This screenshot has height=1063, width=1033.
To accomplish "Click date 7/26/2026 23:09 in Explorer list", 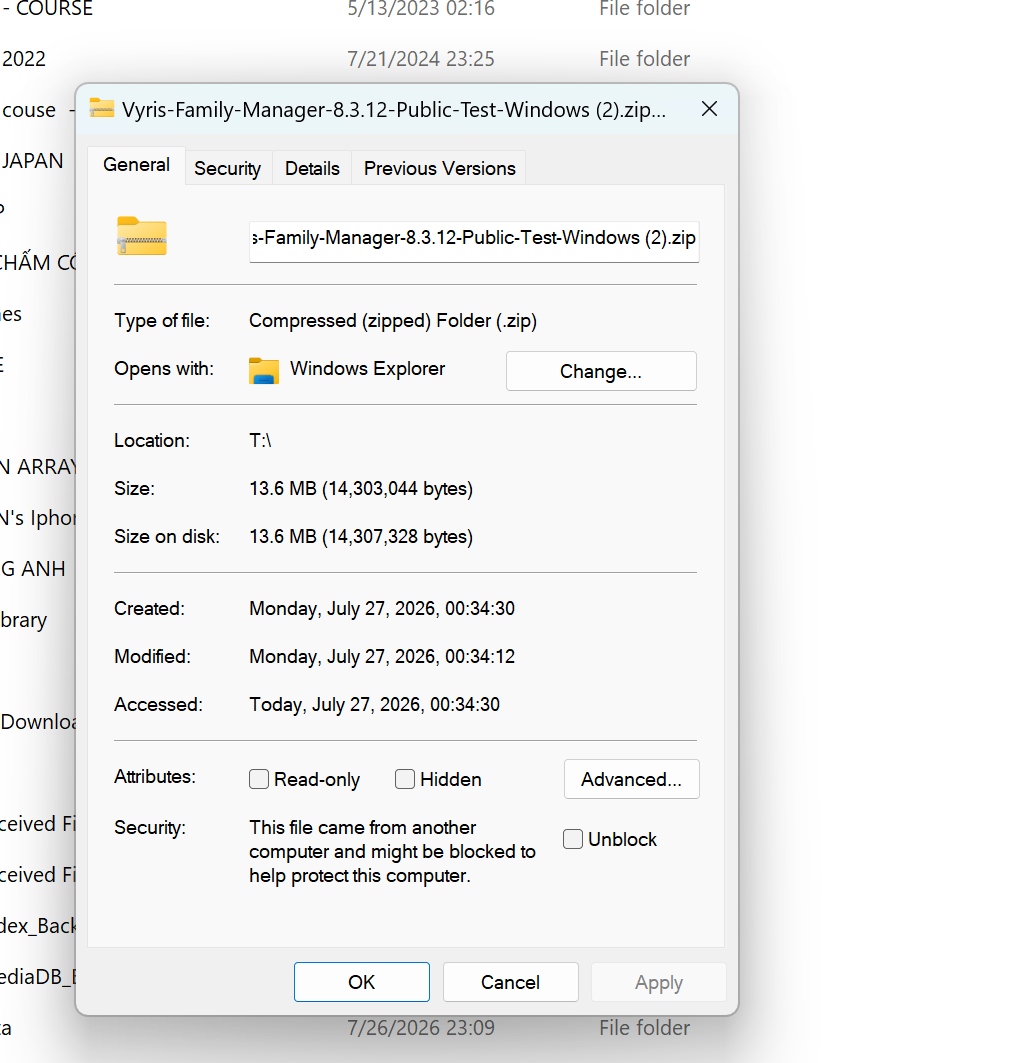I will click(x=421, y=1028).
